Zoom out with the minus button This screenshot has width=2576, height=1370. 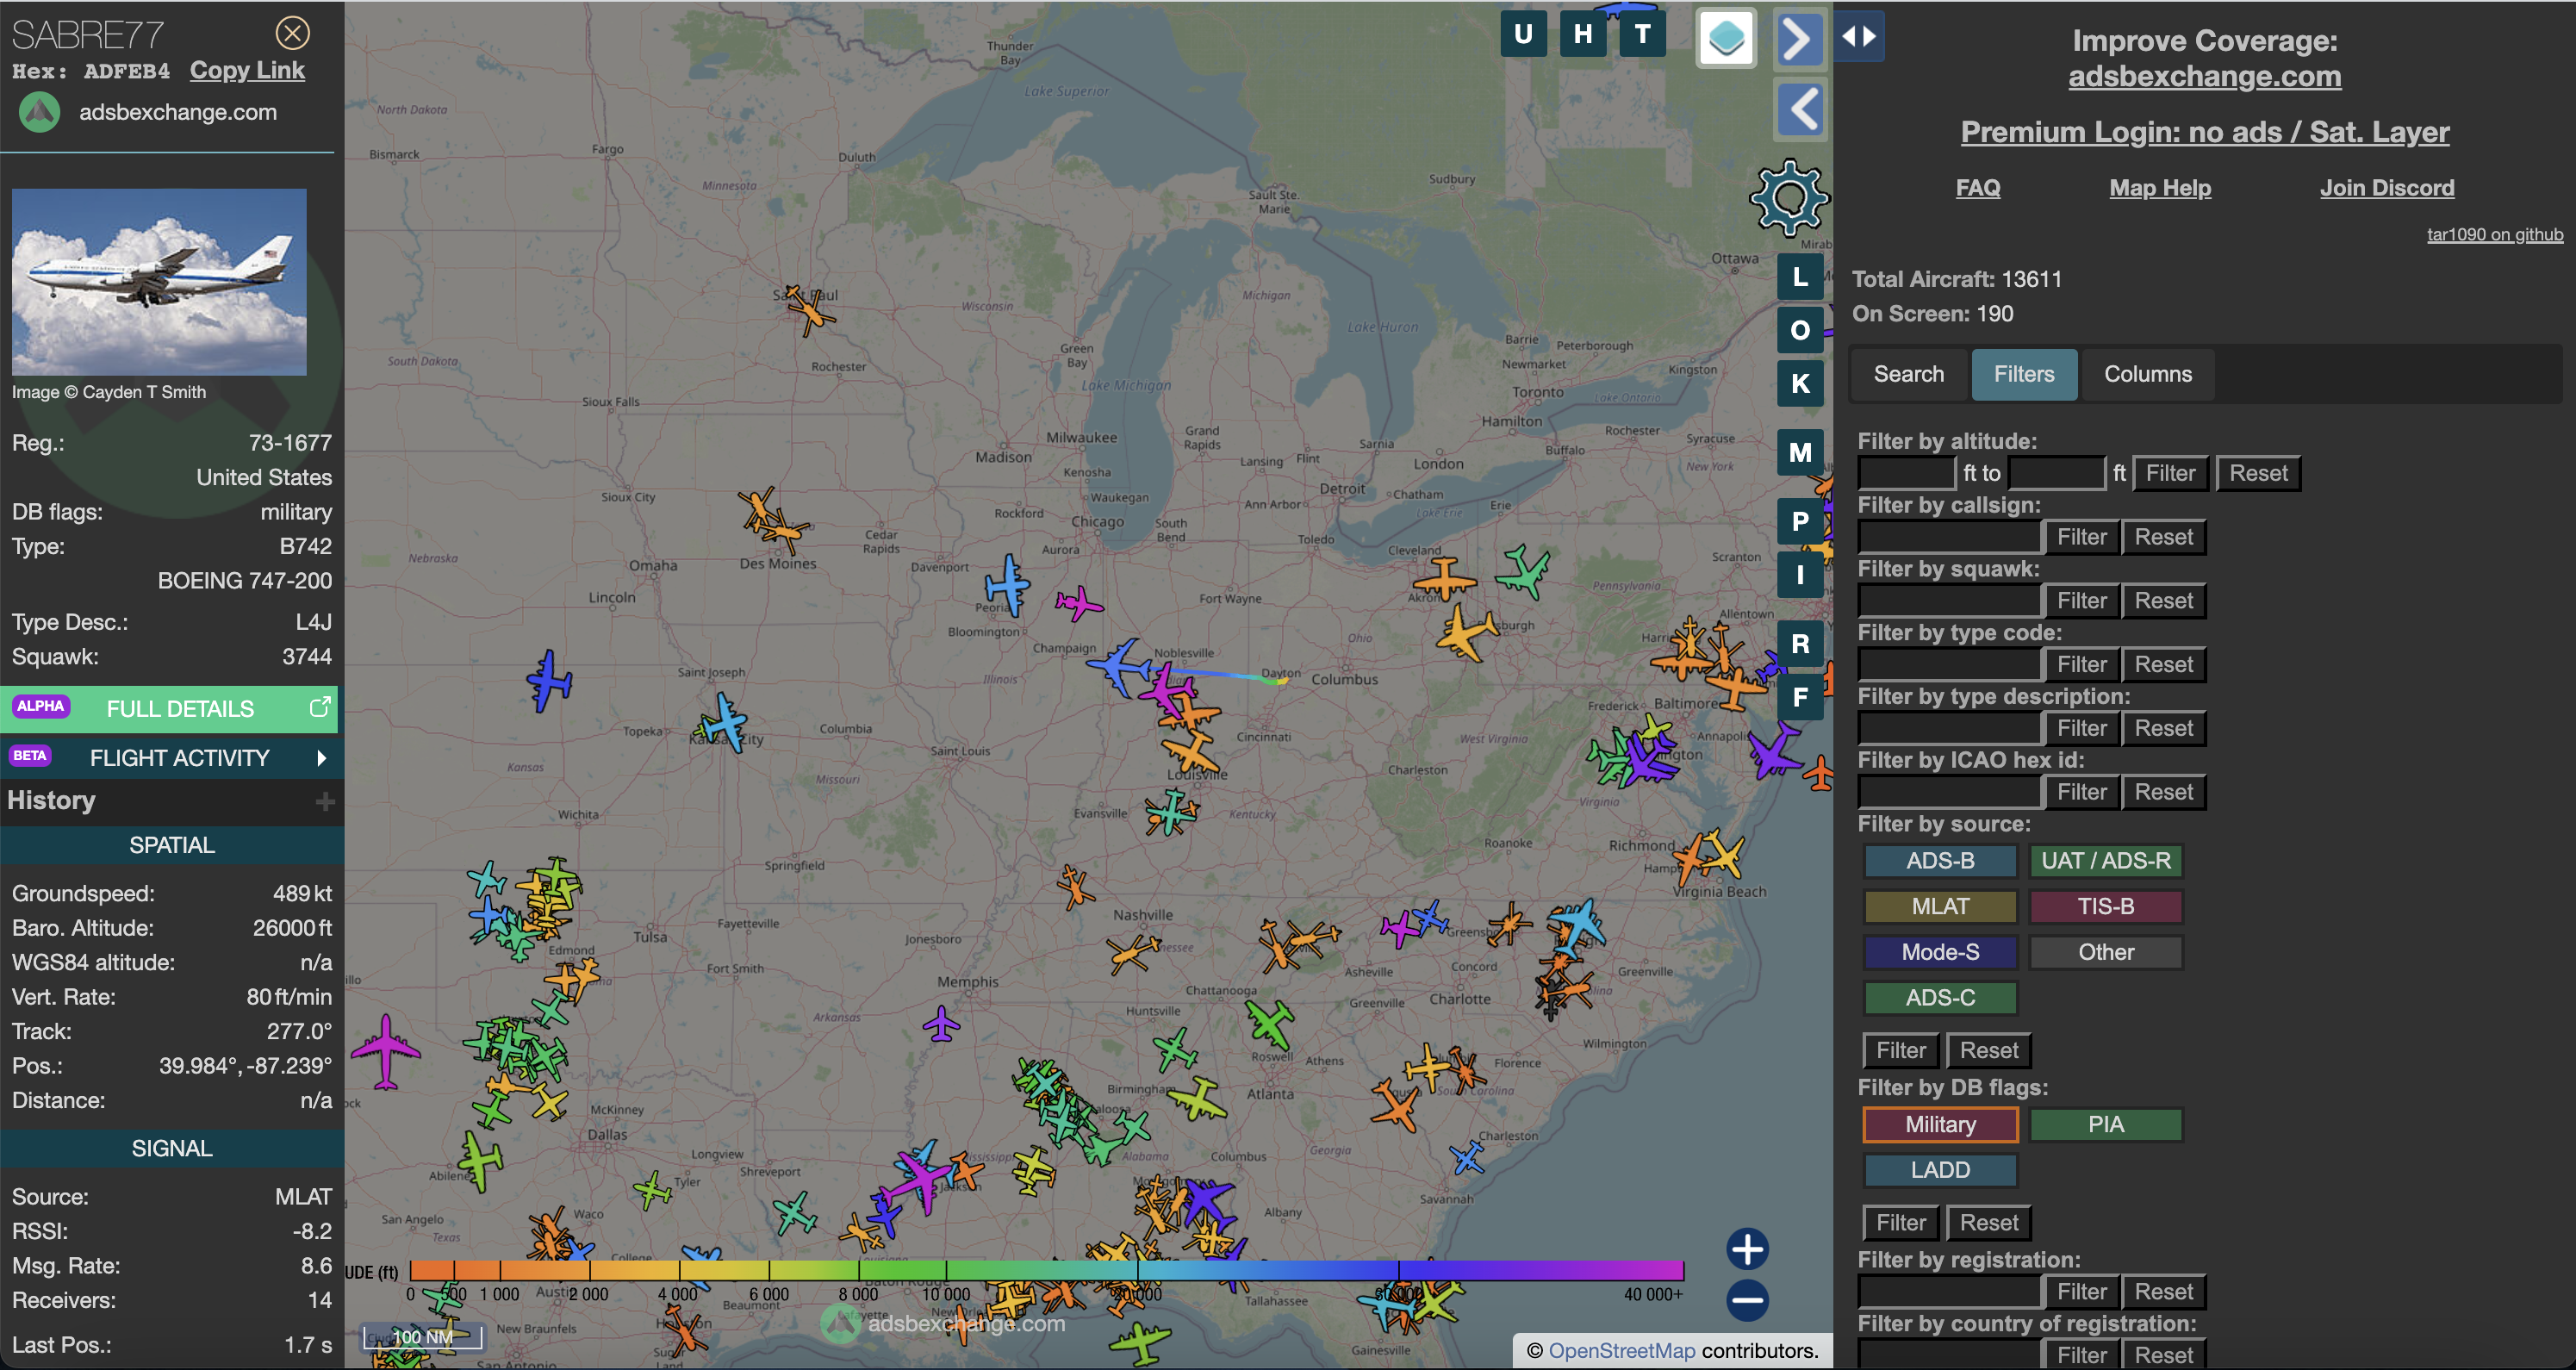1747,1300
